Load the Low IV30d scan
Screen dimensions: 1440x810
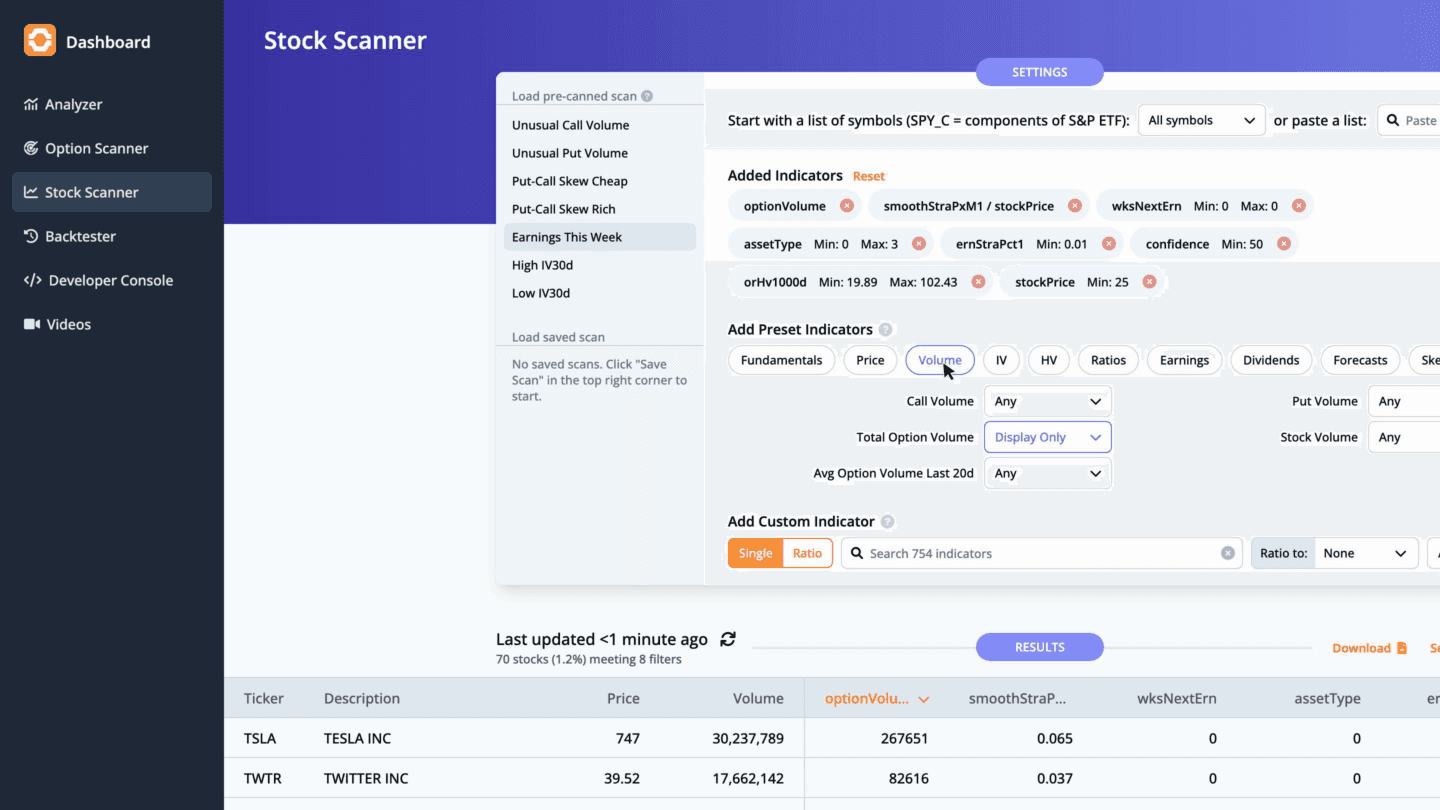(x=600, y=293)
